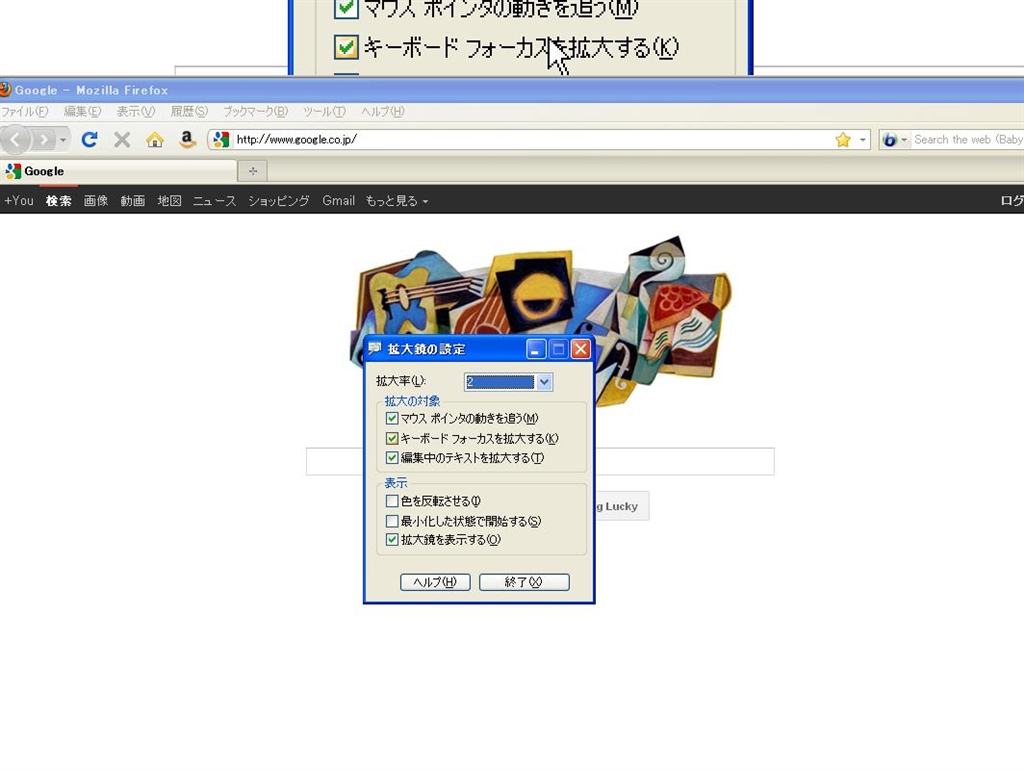
Task: Open a new tab with the plus button
Action: click(253, 171)
